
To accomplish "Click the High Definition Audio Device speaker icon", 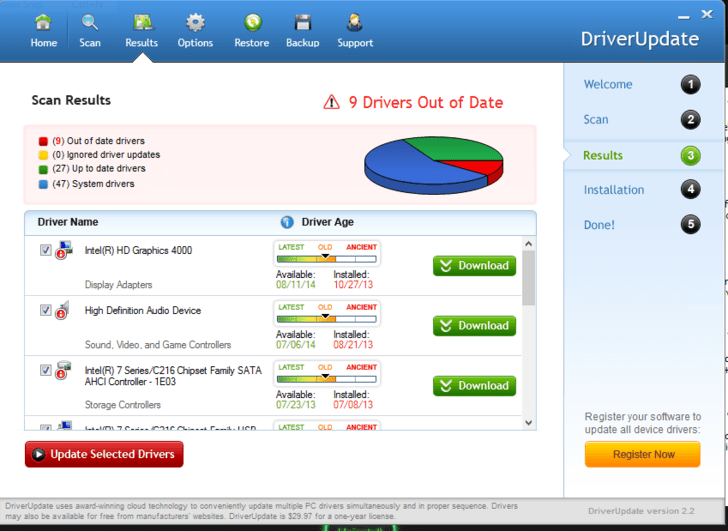I will point(62,311).
